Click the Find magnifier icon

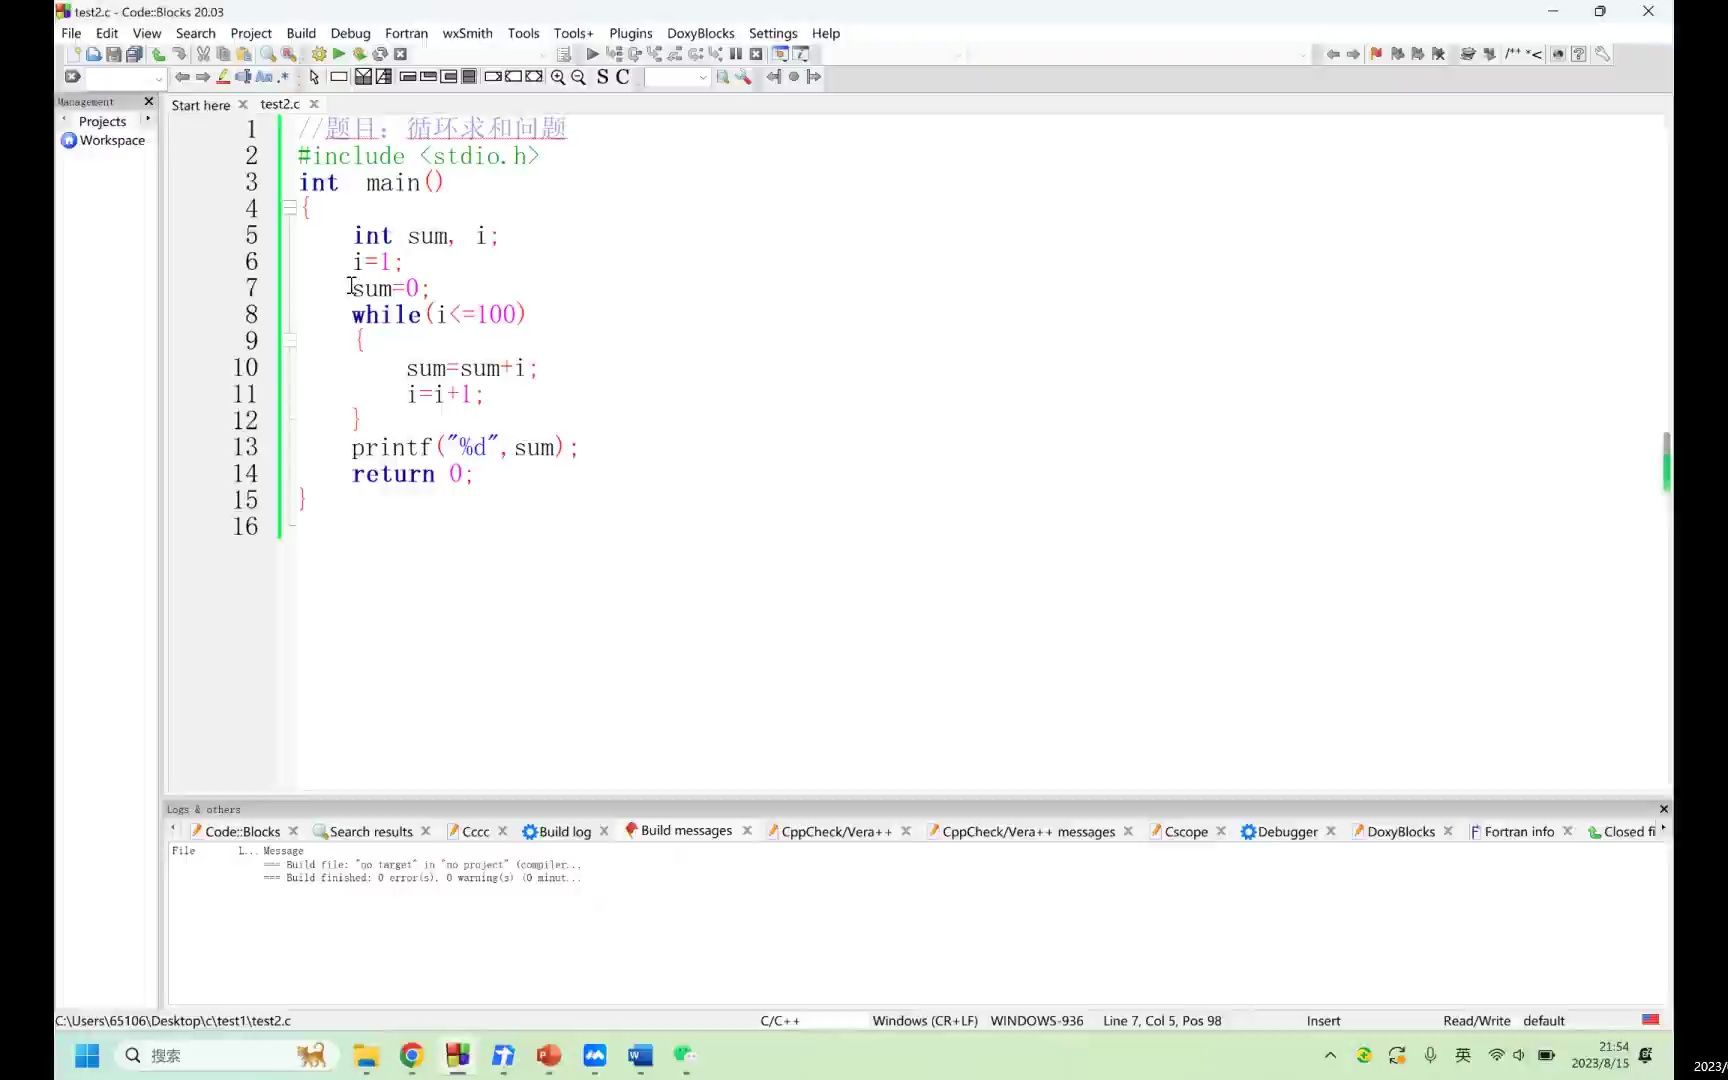268,54
